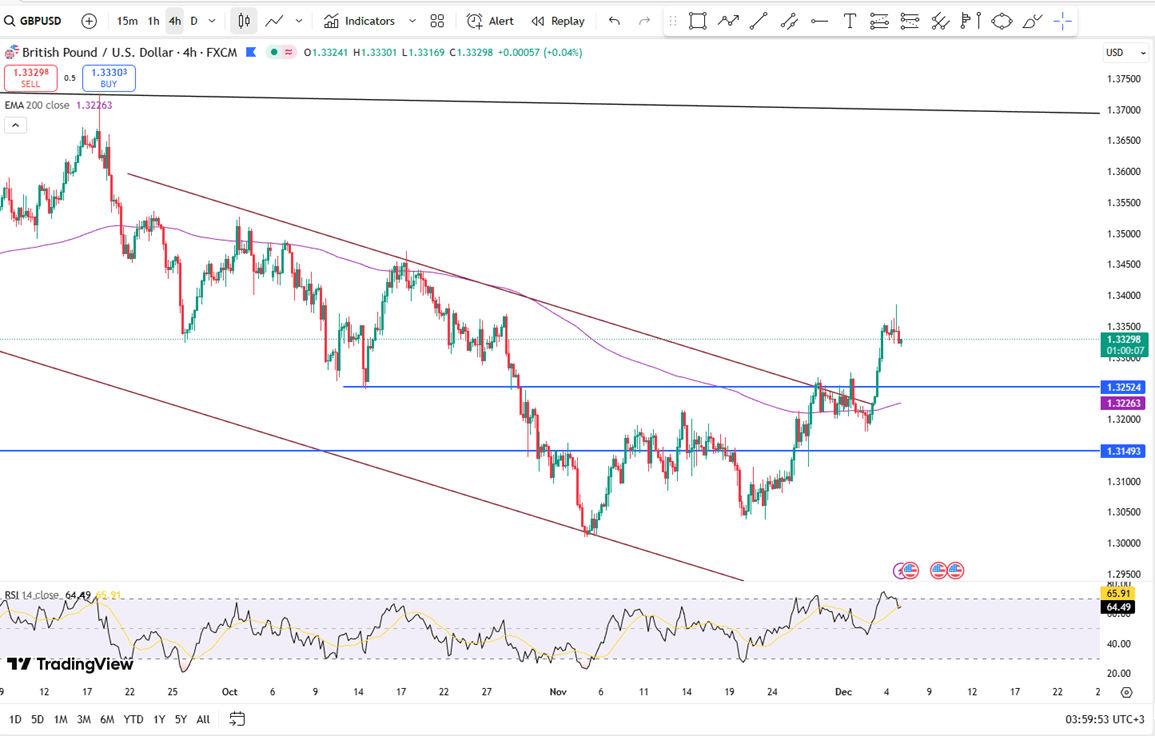The height and width of the screenshot is (736, 1155).
Task: Select the 1M date range tab
Action: click(x=60, y=719)
